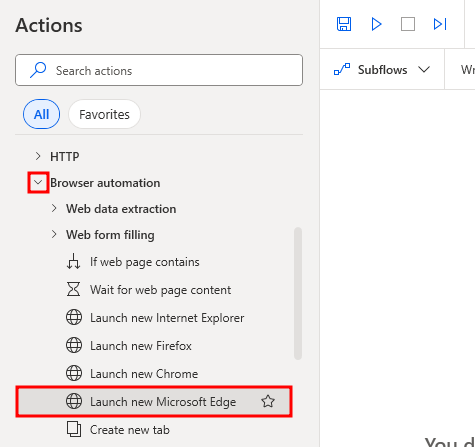Run the flow with the play icon

tap(376, 24)
